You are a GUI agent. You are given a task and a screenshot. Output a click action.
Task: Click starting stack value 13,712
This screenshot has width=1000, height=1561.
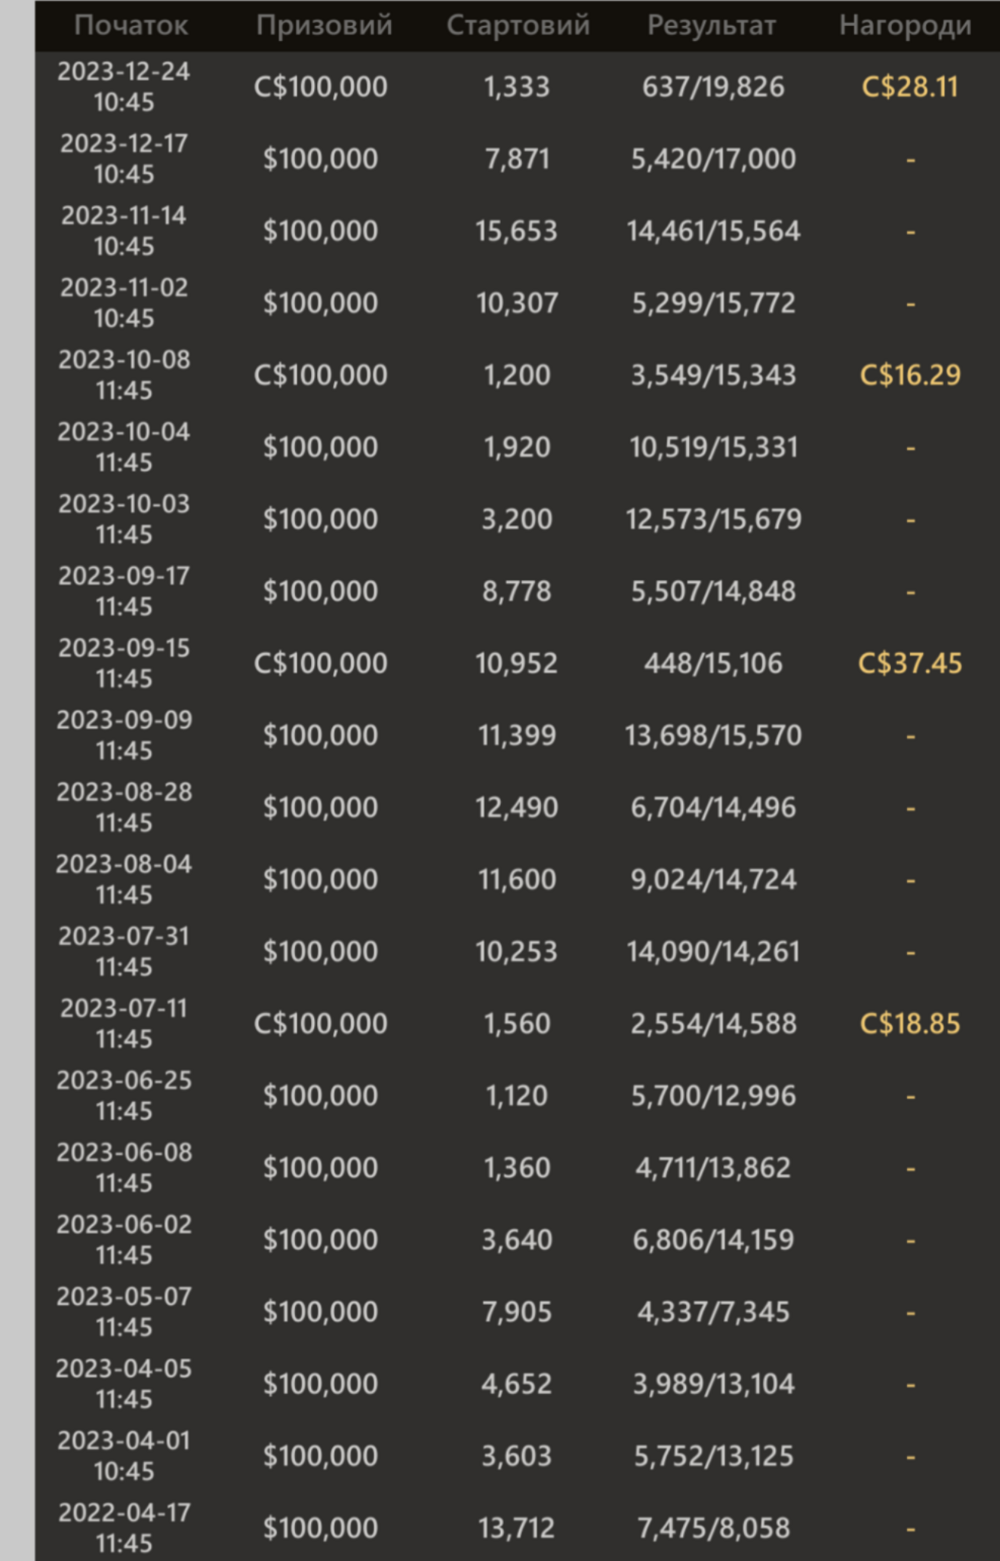point(516,1527)
